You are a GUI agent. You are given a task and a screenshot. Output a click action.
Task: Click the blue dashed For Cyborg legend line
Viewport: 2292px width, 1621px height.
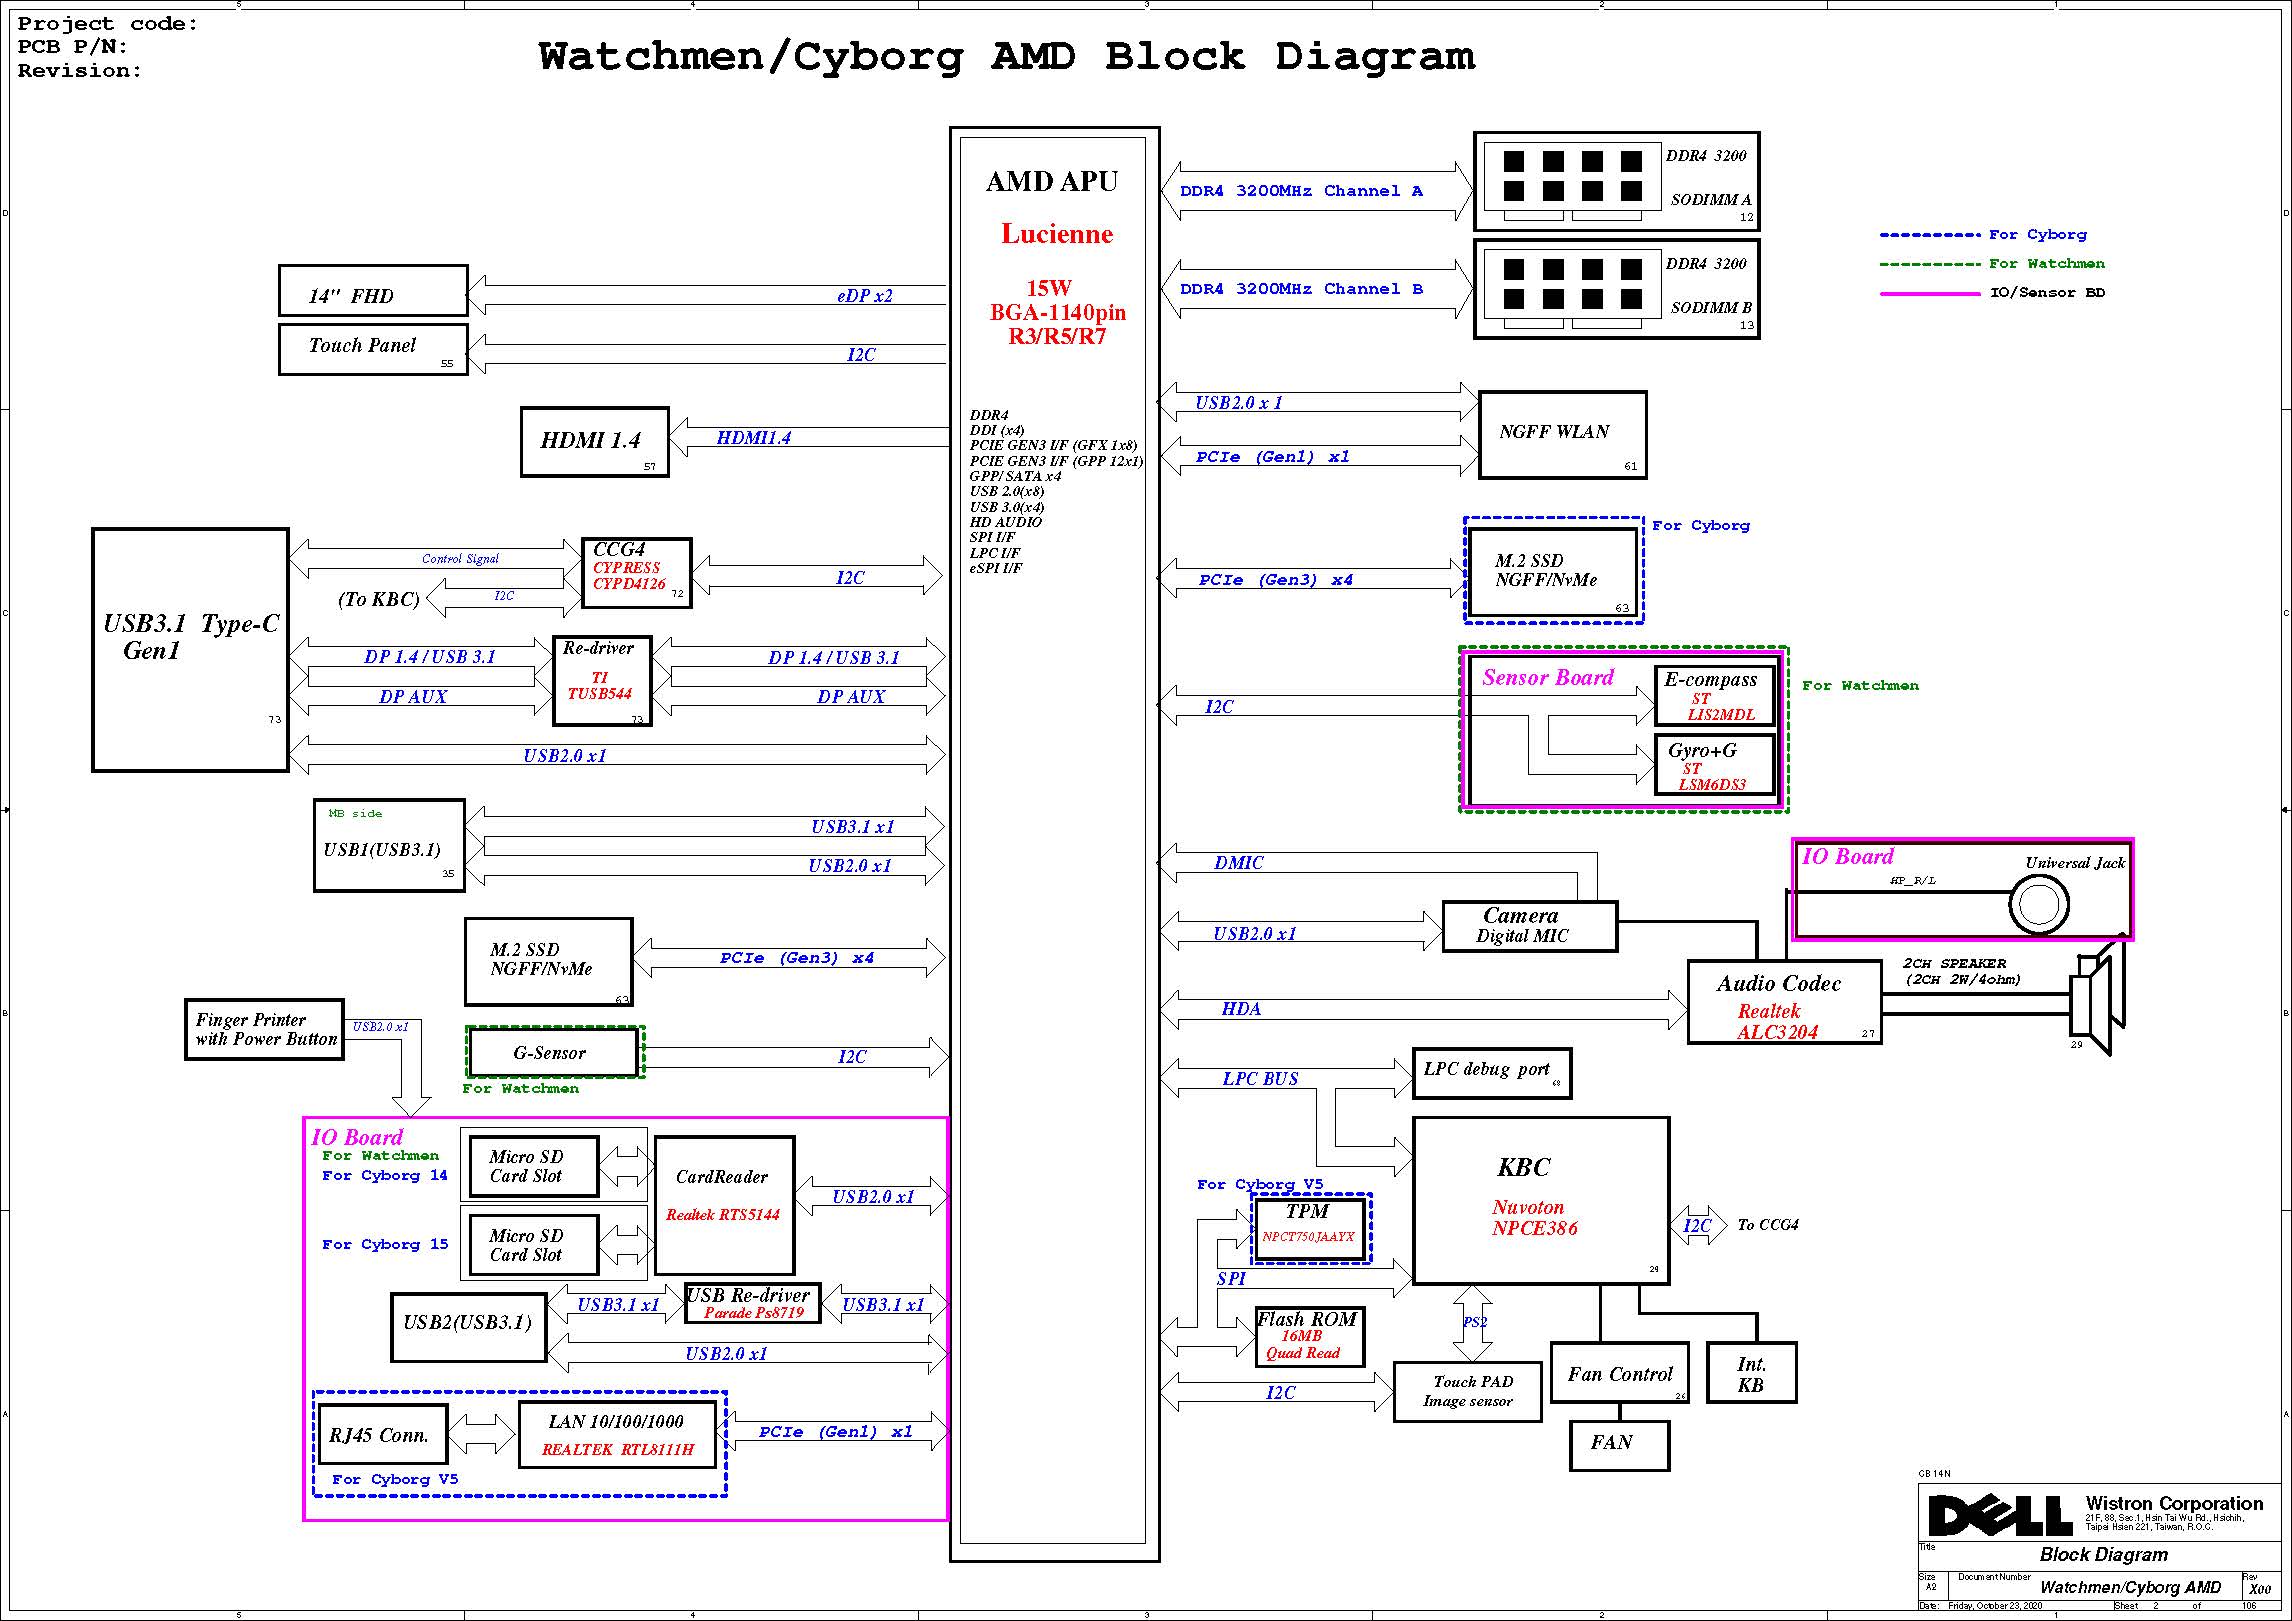point(1930,235)
